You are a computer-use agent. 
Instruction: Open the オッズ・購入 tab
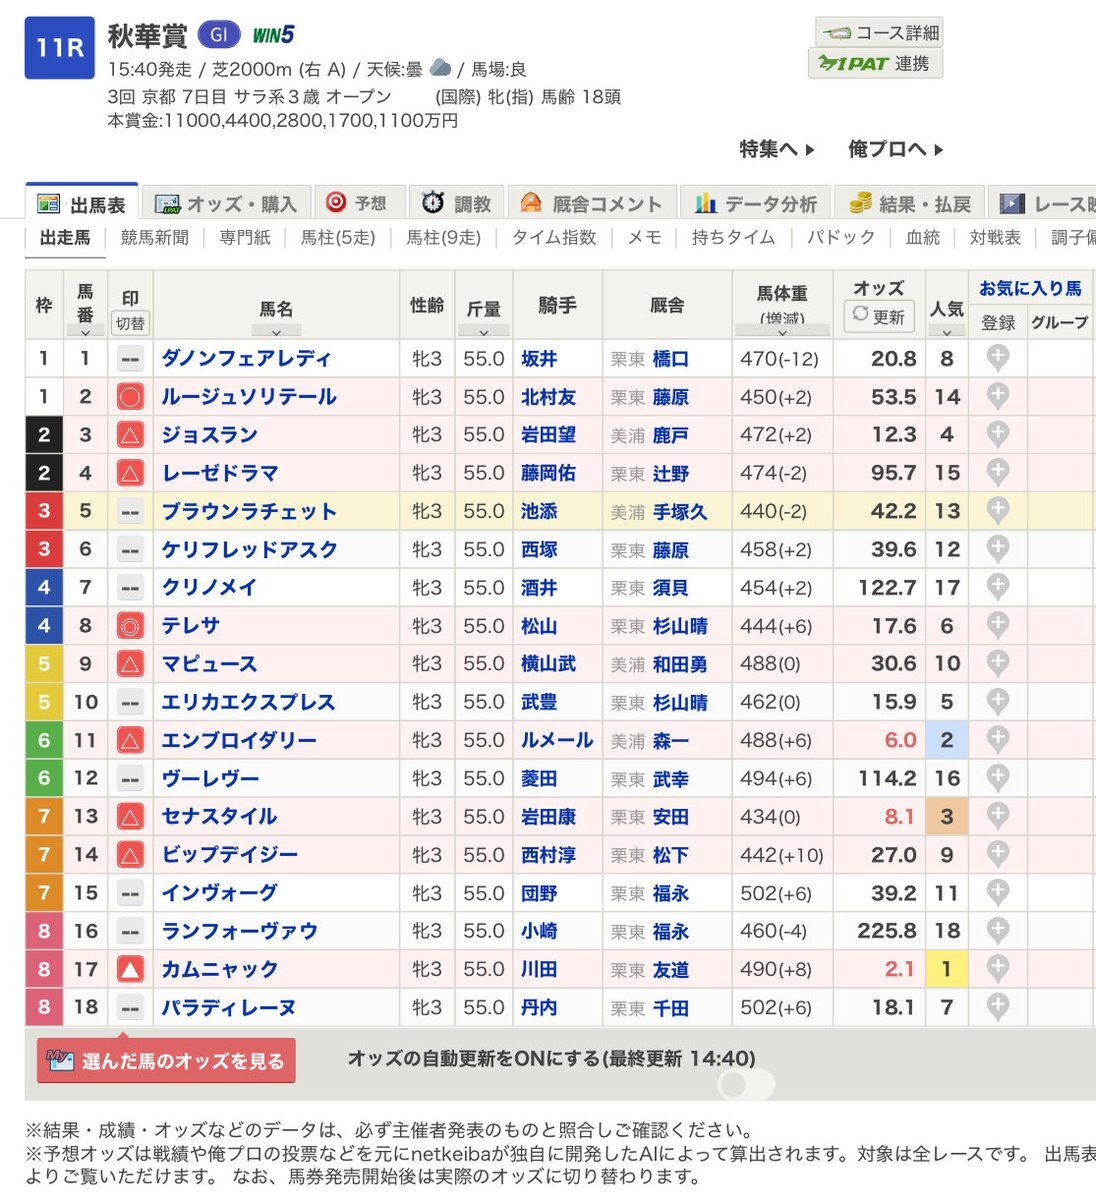click(x=226, y=203)
